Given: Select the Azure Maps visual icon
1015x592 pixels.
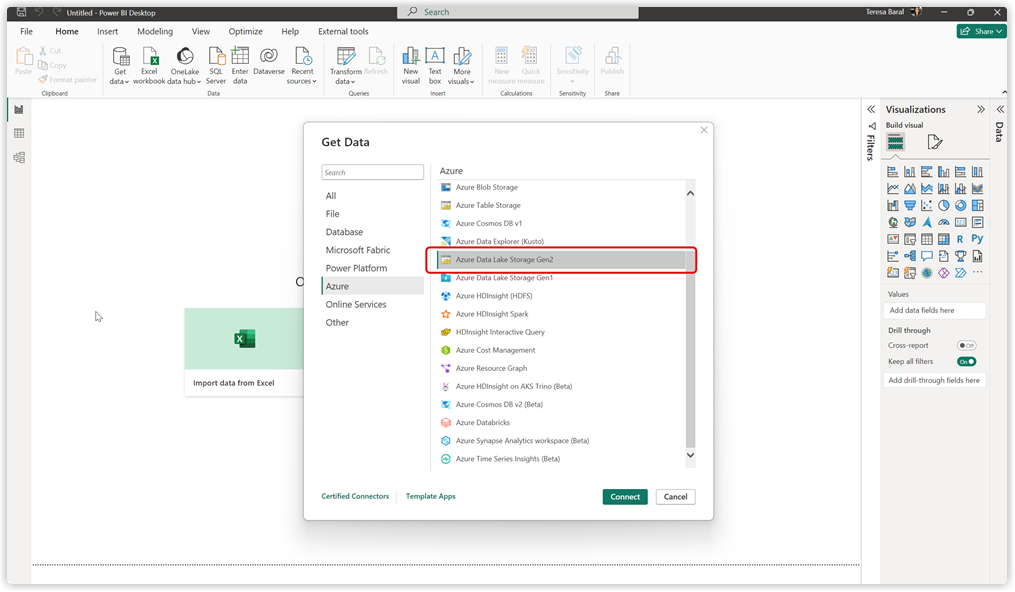Looking at the screenshot, I should click(x=927, y=223).
